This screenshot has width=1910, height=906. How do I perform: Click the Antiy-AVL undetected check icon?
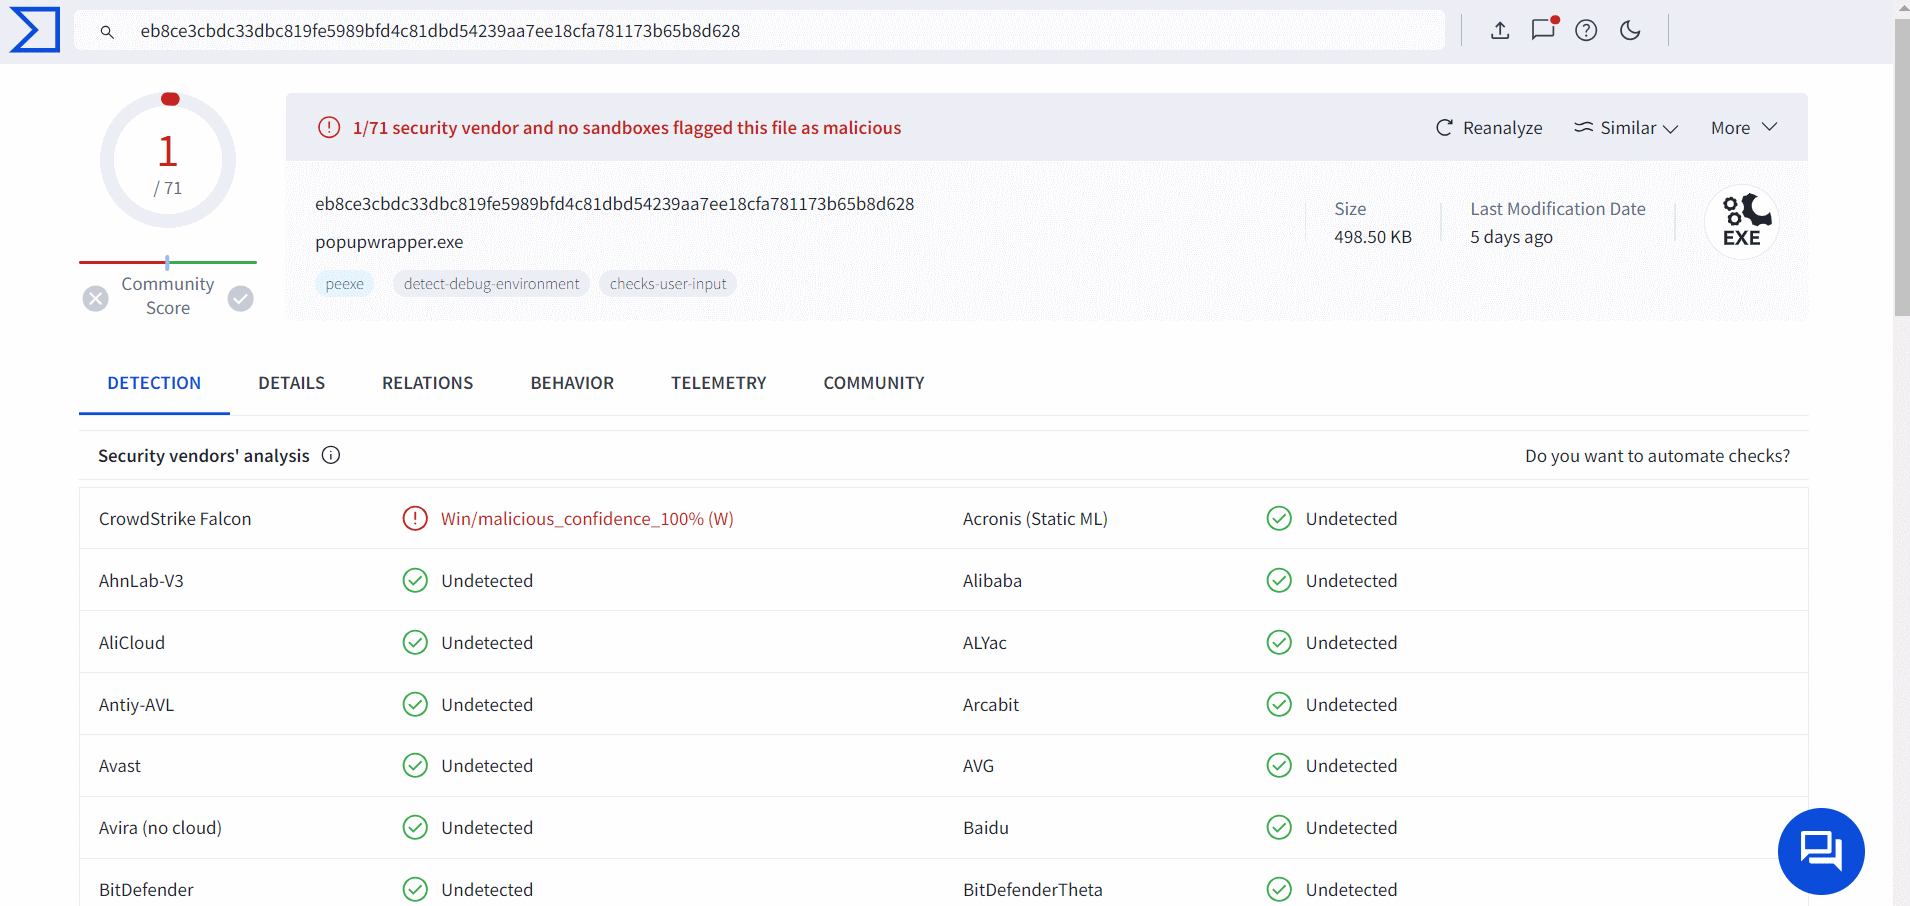tap(415, 704)
